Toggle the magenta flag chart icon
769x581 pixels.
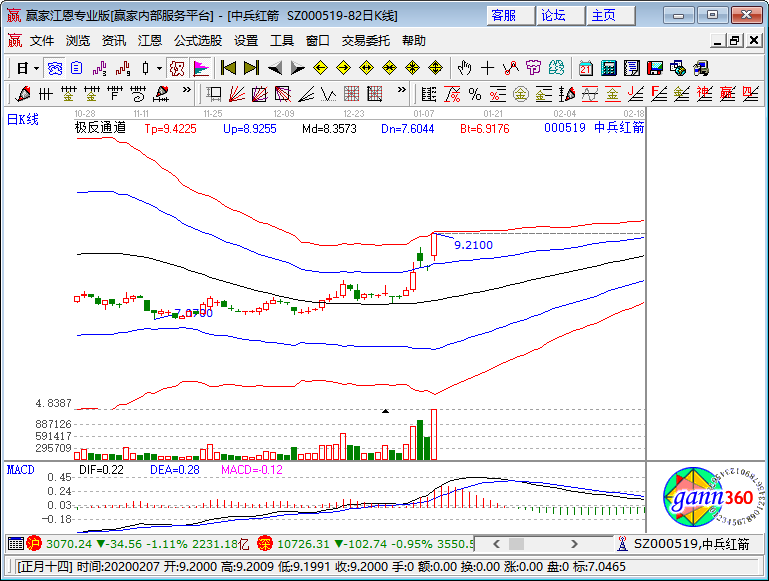click(201, 68)
